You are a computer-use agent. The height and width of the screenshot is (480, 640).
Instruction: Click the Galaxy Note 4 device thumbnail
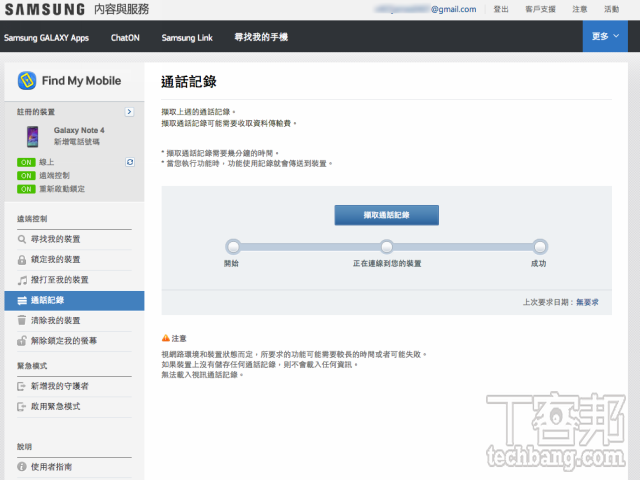click(33, 136)
